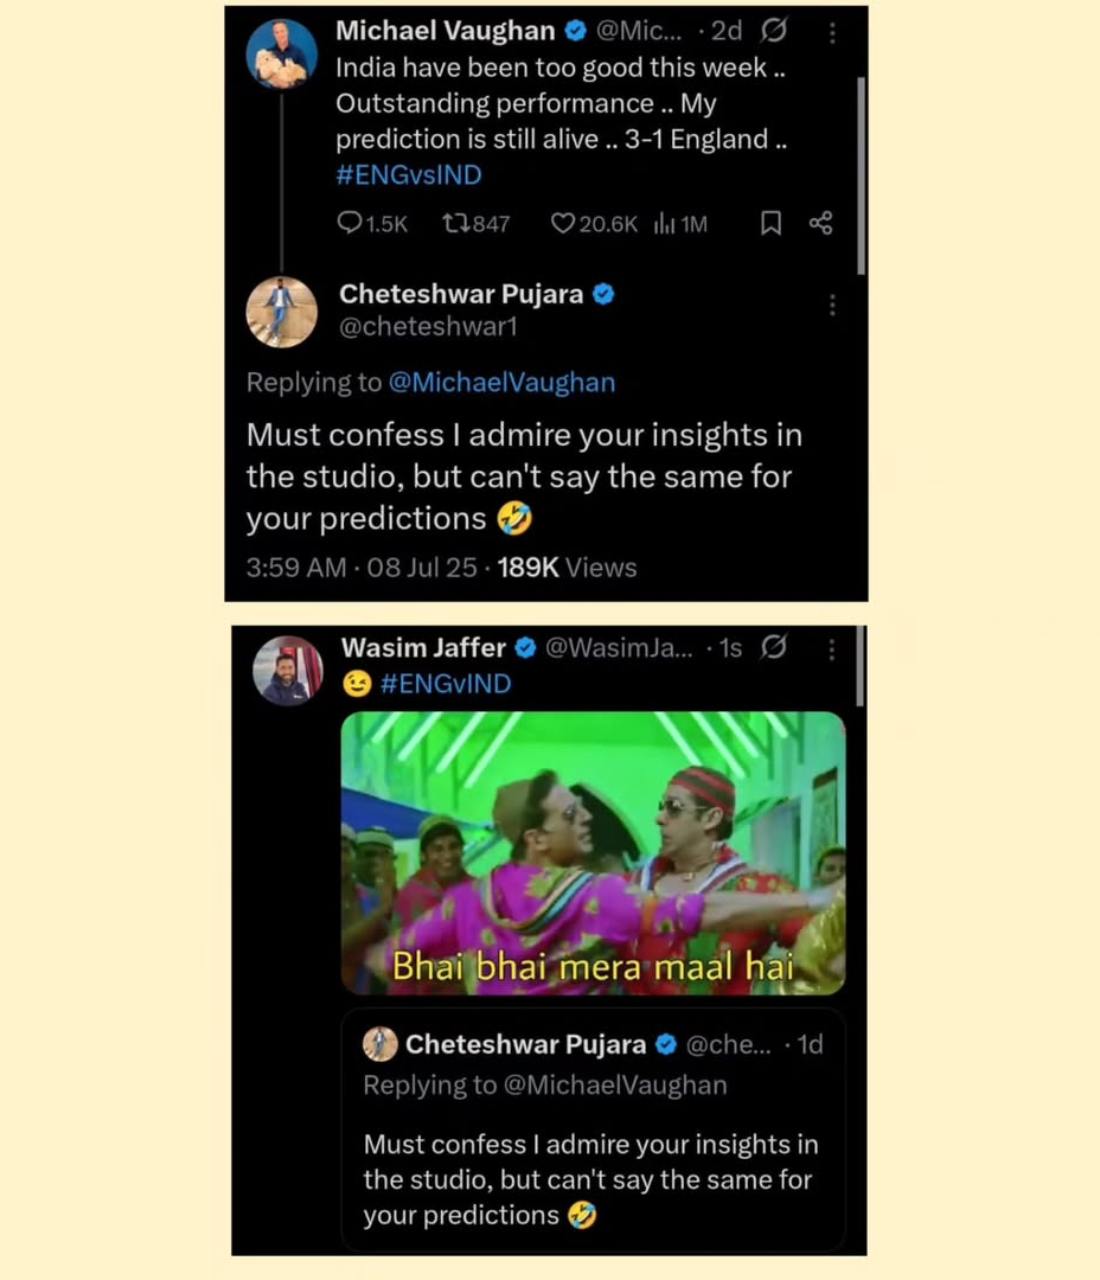Retweet Michael Vaughan's prediction tweet

pyautogui.click(x=457, y=223)
